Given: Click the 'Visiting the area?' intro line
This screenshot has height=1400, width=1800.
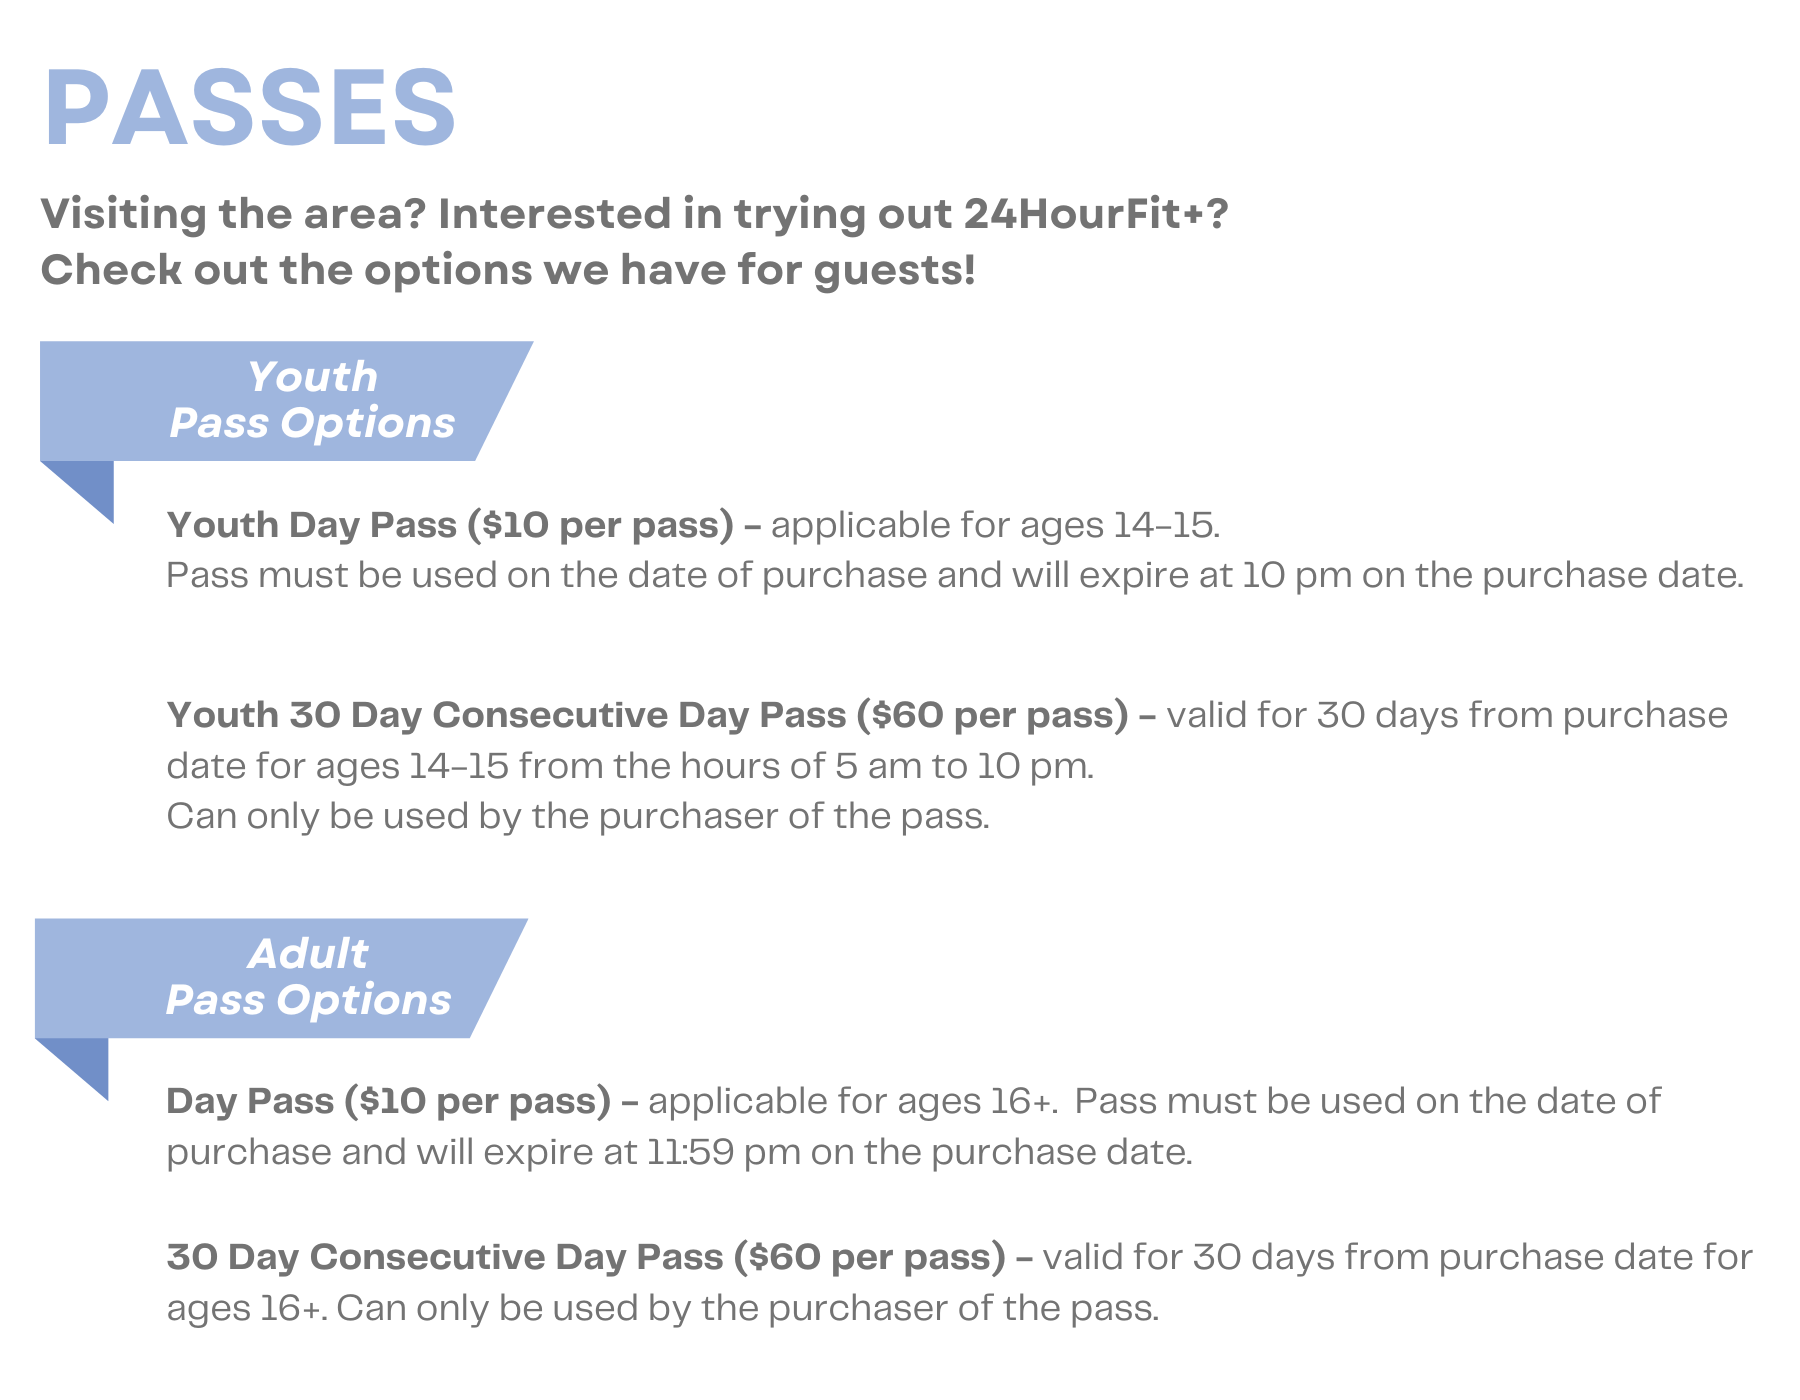Looking at the screenshot, I should 634,214.
